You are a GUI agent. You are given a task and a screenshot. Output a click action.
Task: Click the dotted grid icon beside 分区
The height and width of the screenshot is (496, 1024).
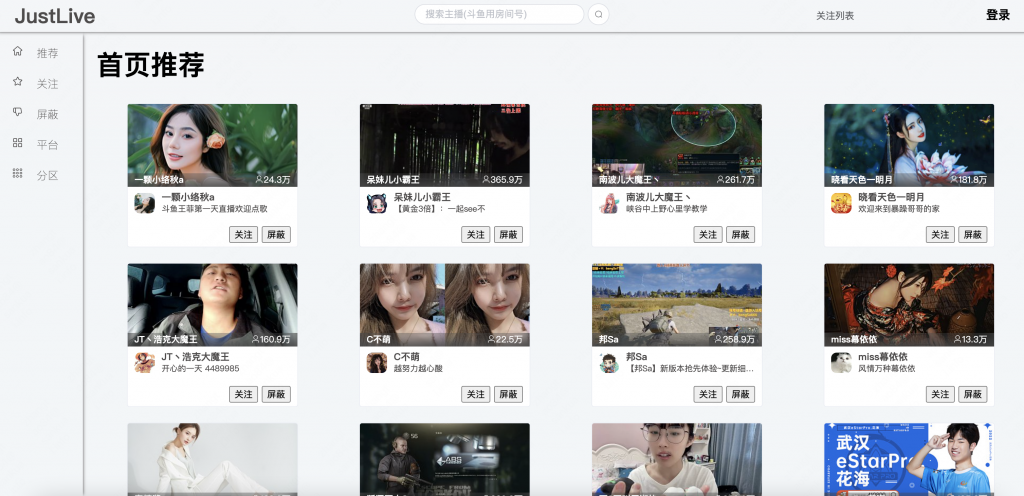[18, 173]
